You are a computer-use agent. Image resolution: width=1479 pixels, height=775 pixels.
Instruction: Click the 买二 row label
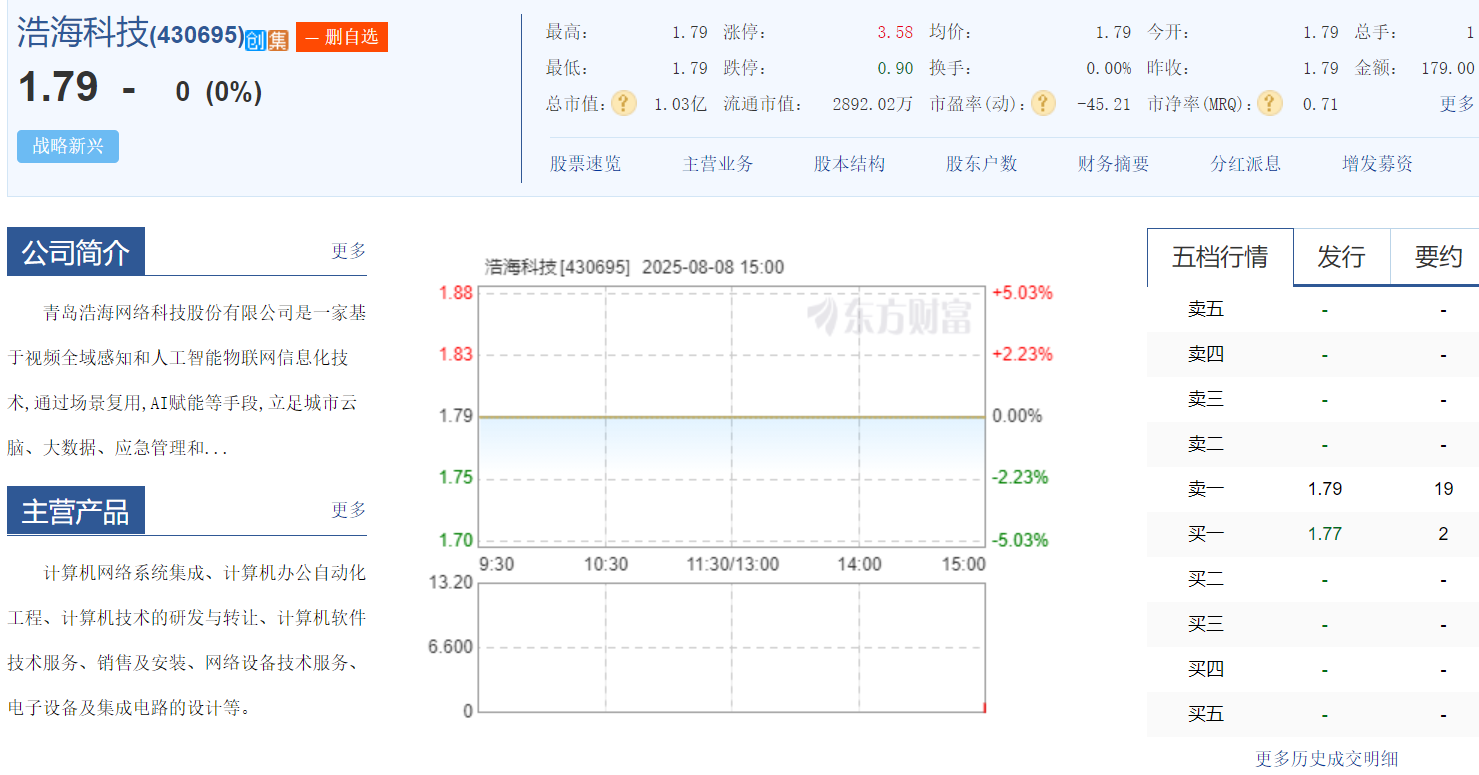[x=1206, y=579]
